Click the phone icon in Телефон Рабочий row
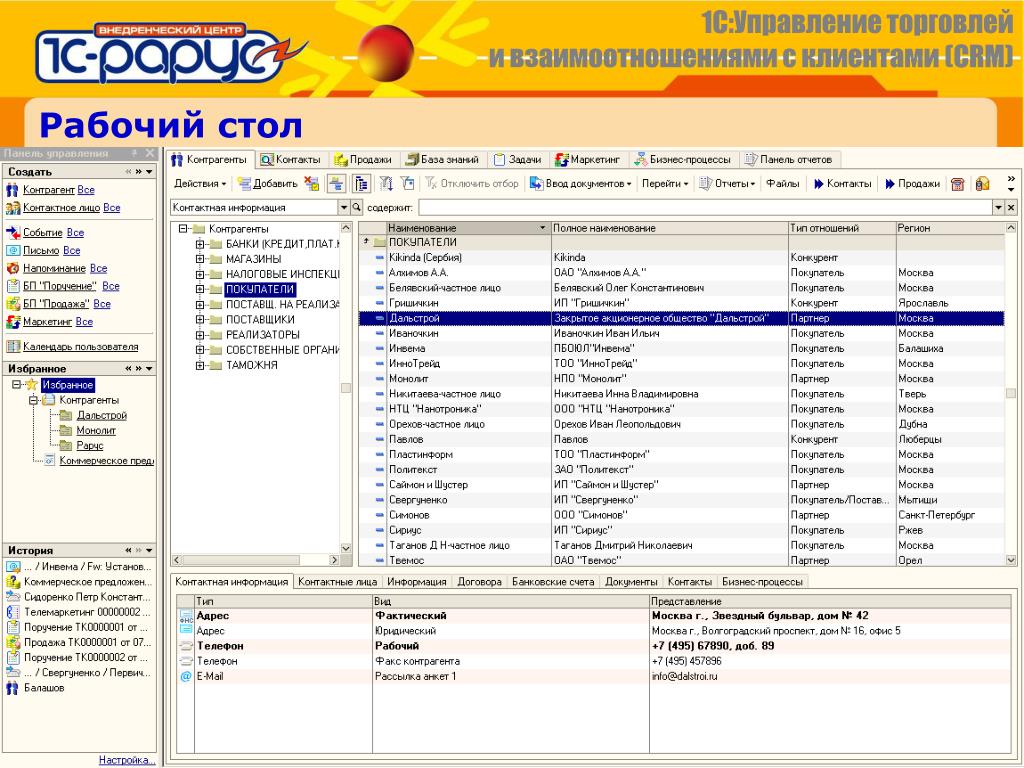1024x768 pixels. click(185, 646)
